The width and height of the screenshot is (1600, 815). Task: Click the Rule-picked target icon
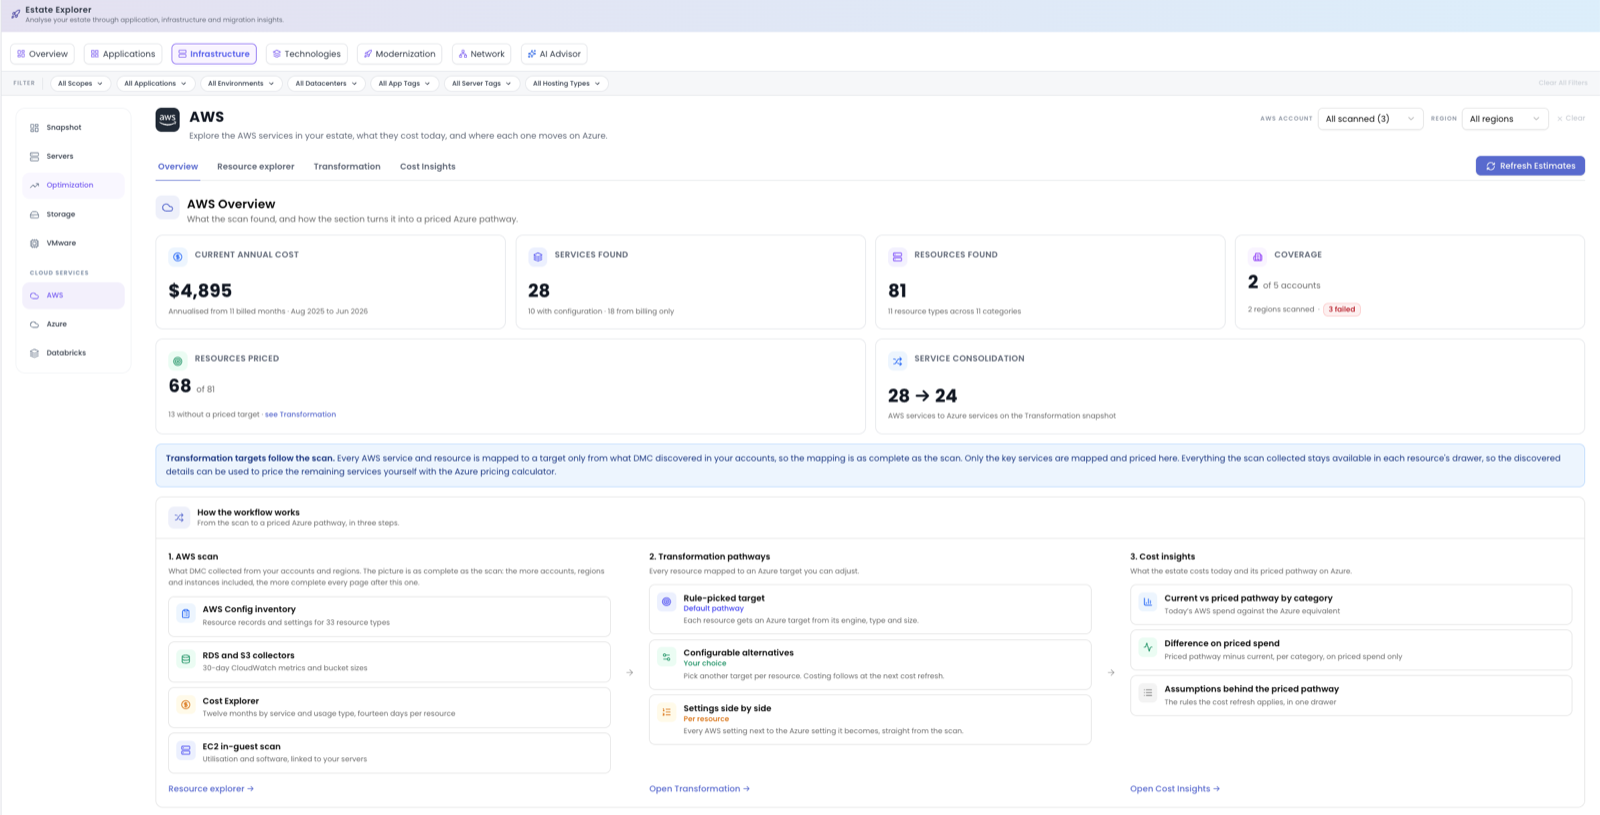[666, 602]
